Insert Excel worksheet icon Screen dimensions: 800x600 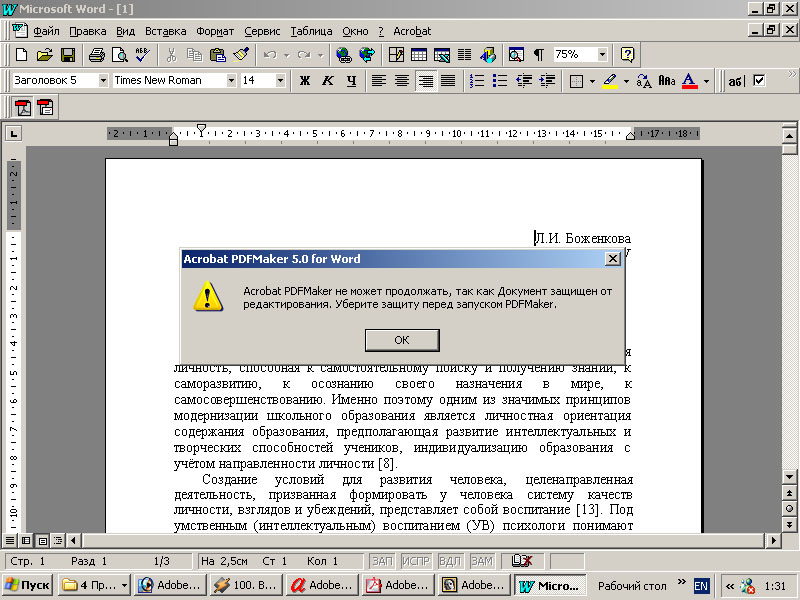tap(442, 55)
